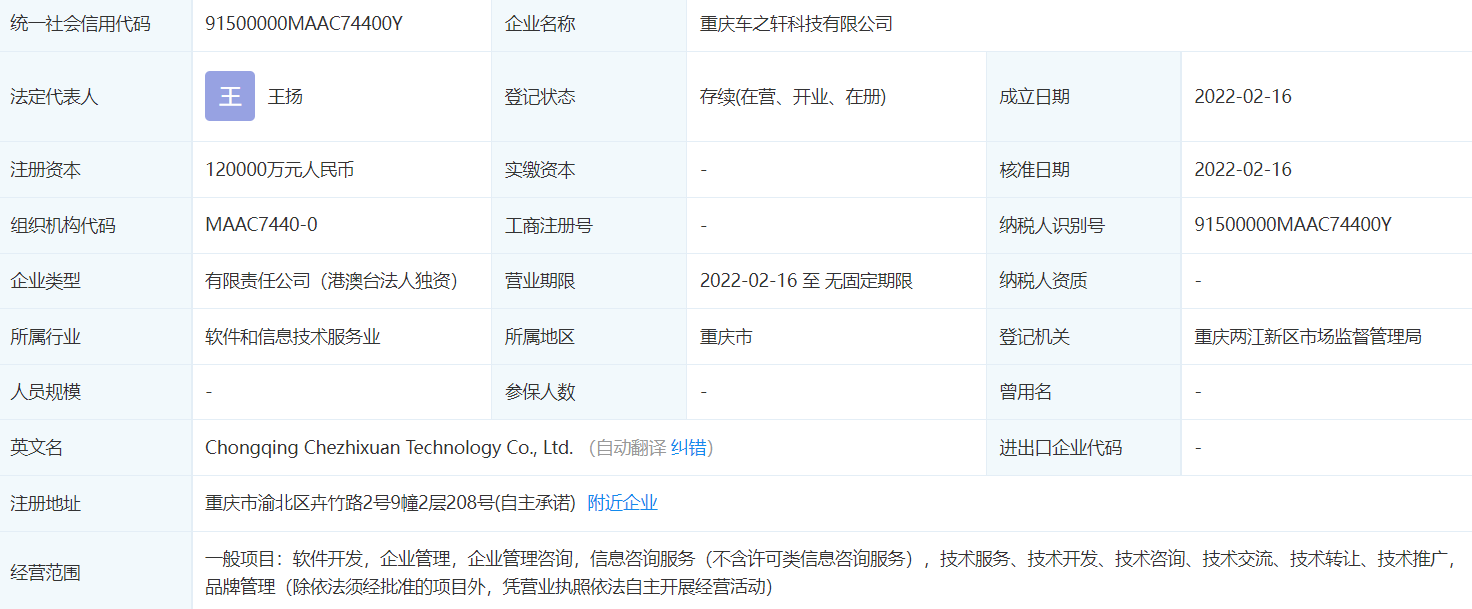Click the 纠错 link beside English name
Screen dimensions: 1472x609
coord(690,448)
